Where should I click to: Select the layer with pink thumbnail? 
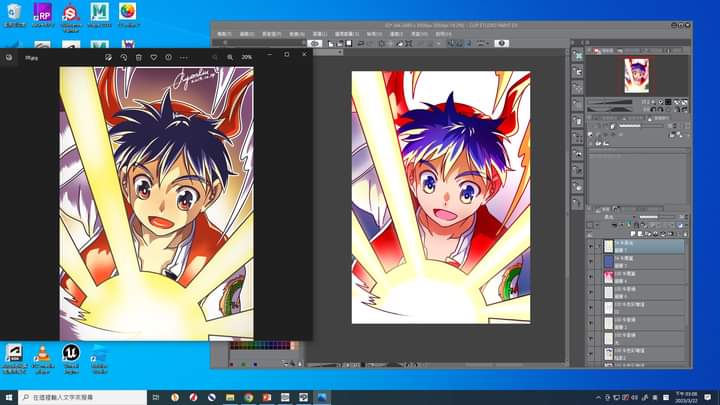point(645,277)
